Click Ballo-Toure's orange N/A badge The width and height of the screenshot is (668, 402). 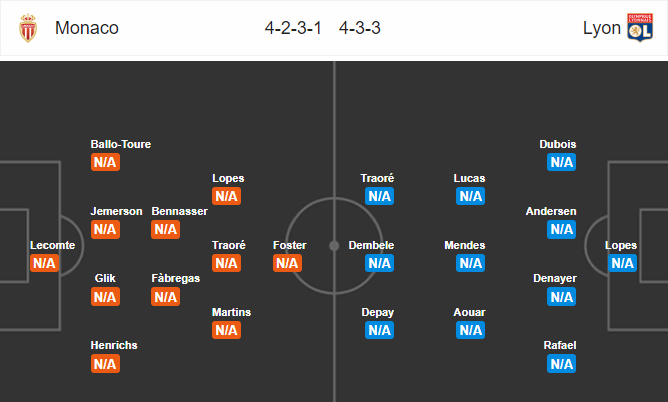tap(105, 162)
